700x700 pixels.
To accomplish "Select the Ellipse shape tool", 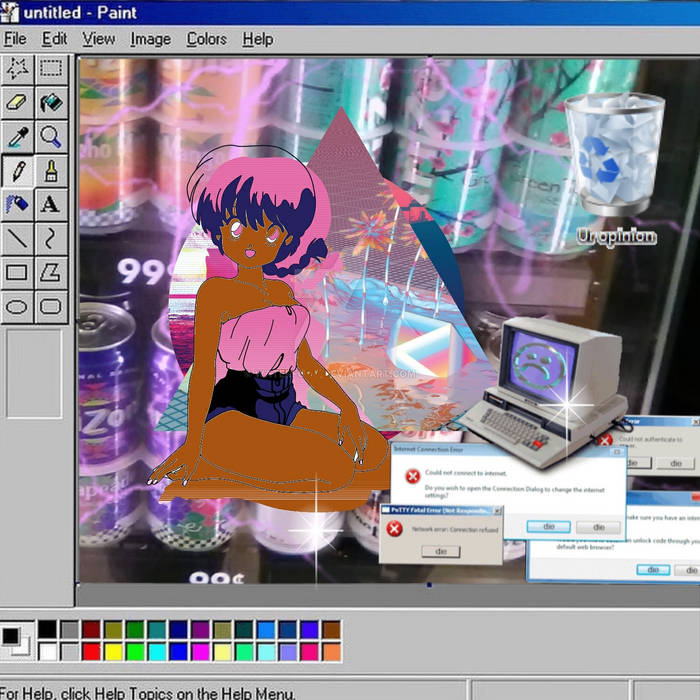I will [x=17, y=306].
